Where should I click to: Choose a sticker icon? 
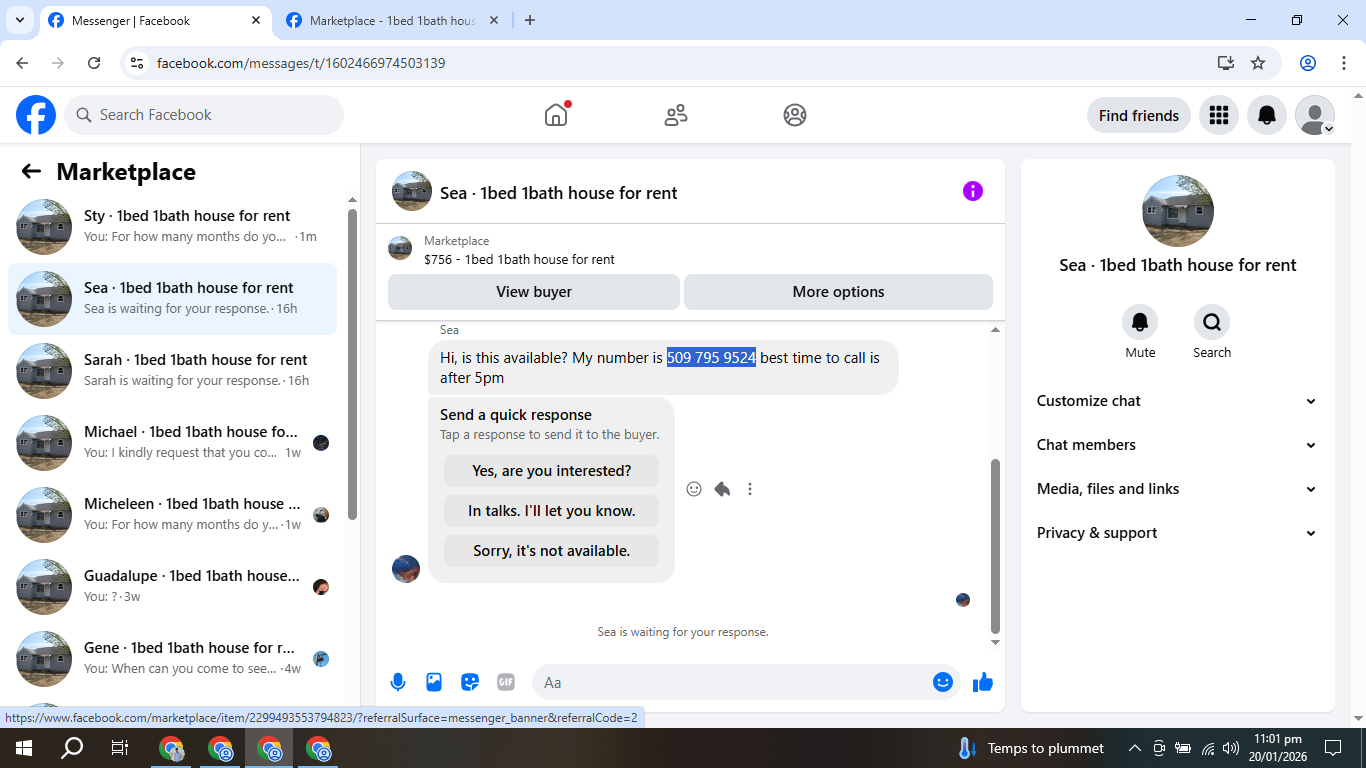(x=470, y=682)
